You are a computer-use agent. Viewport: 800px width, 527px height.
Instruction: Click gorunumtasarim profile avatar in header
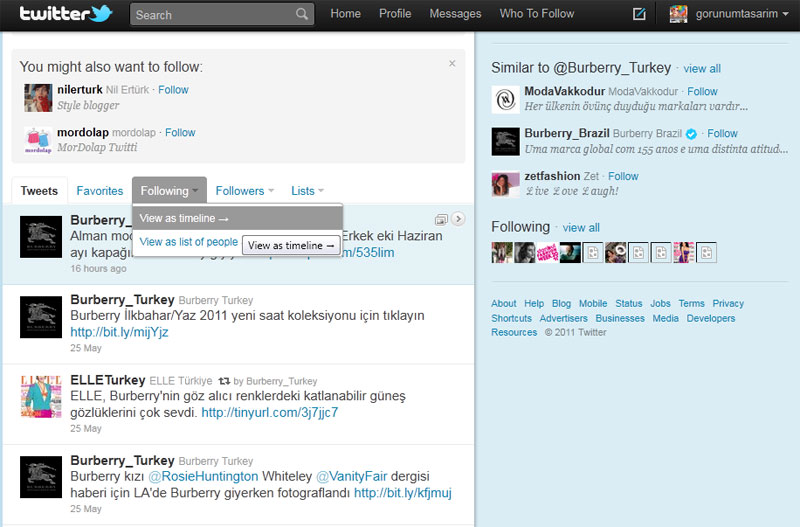click(x=679, y=14)
